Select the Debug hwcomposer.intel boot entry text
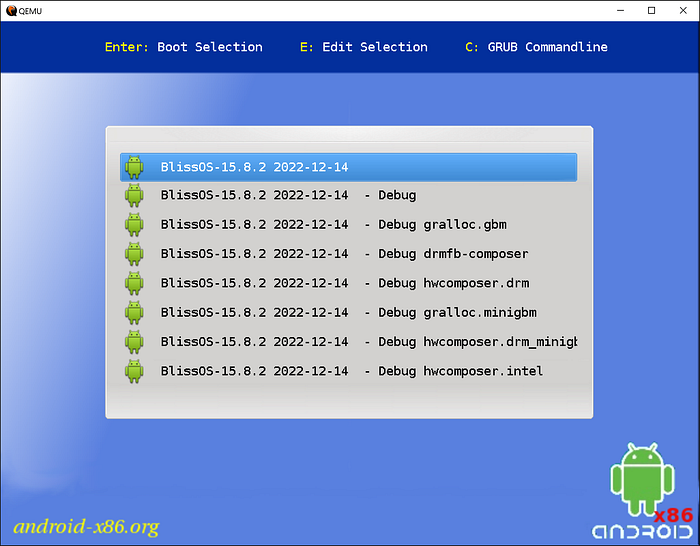Viewport: 700px width, 546px height. pos(352,371)
